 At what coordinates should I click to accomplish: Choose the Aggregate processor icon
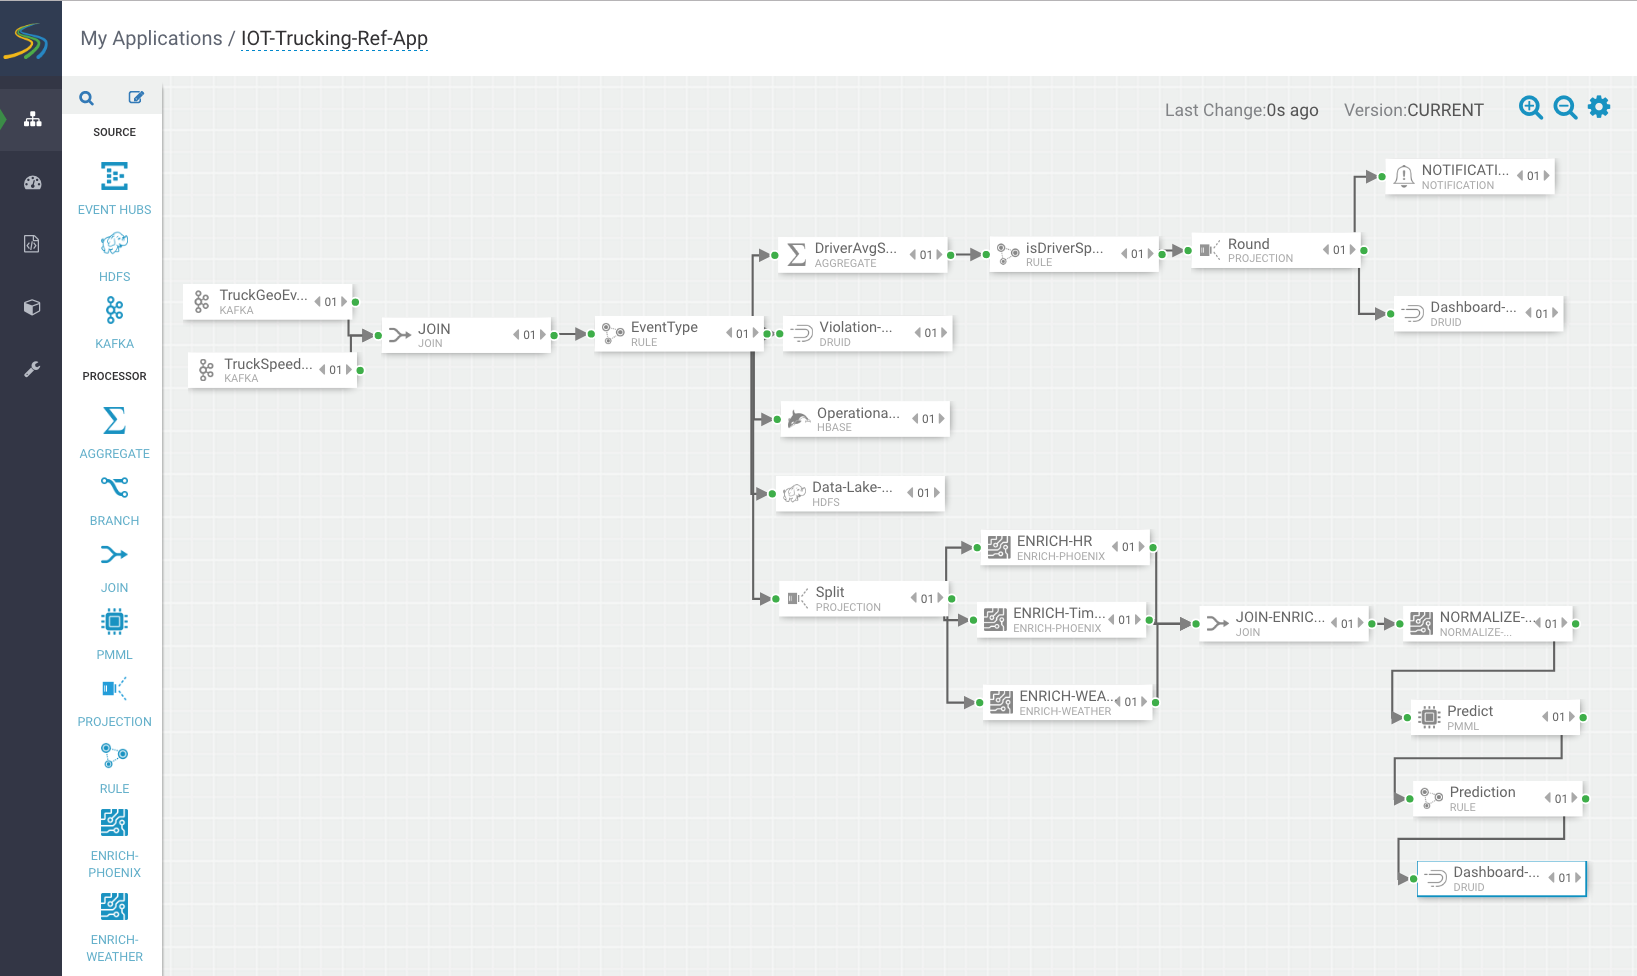tap(114, 420)
